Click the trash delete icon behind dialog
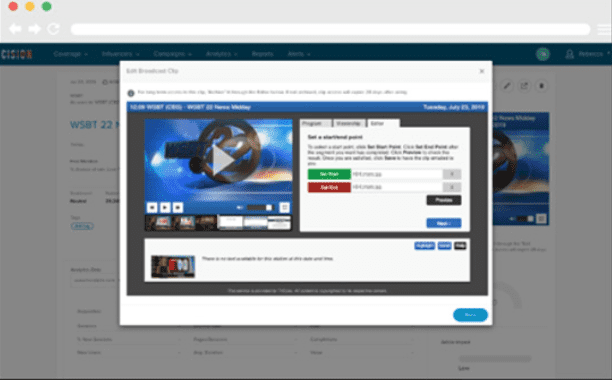 pos(541,86)
